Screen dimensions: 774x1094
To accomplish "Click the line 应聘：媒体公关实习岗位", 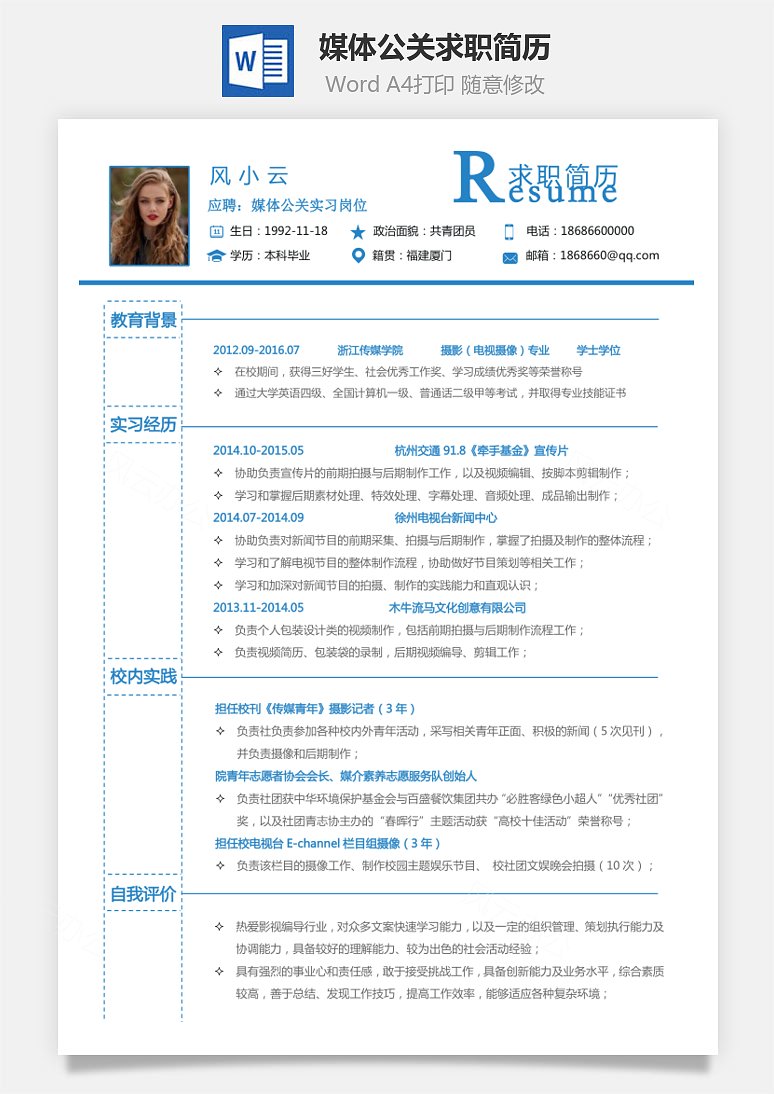I will click(288, 205).
